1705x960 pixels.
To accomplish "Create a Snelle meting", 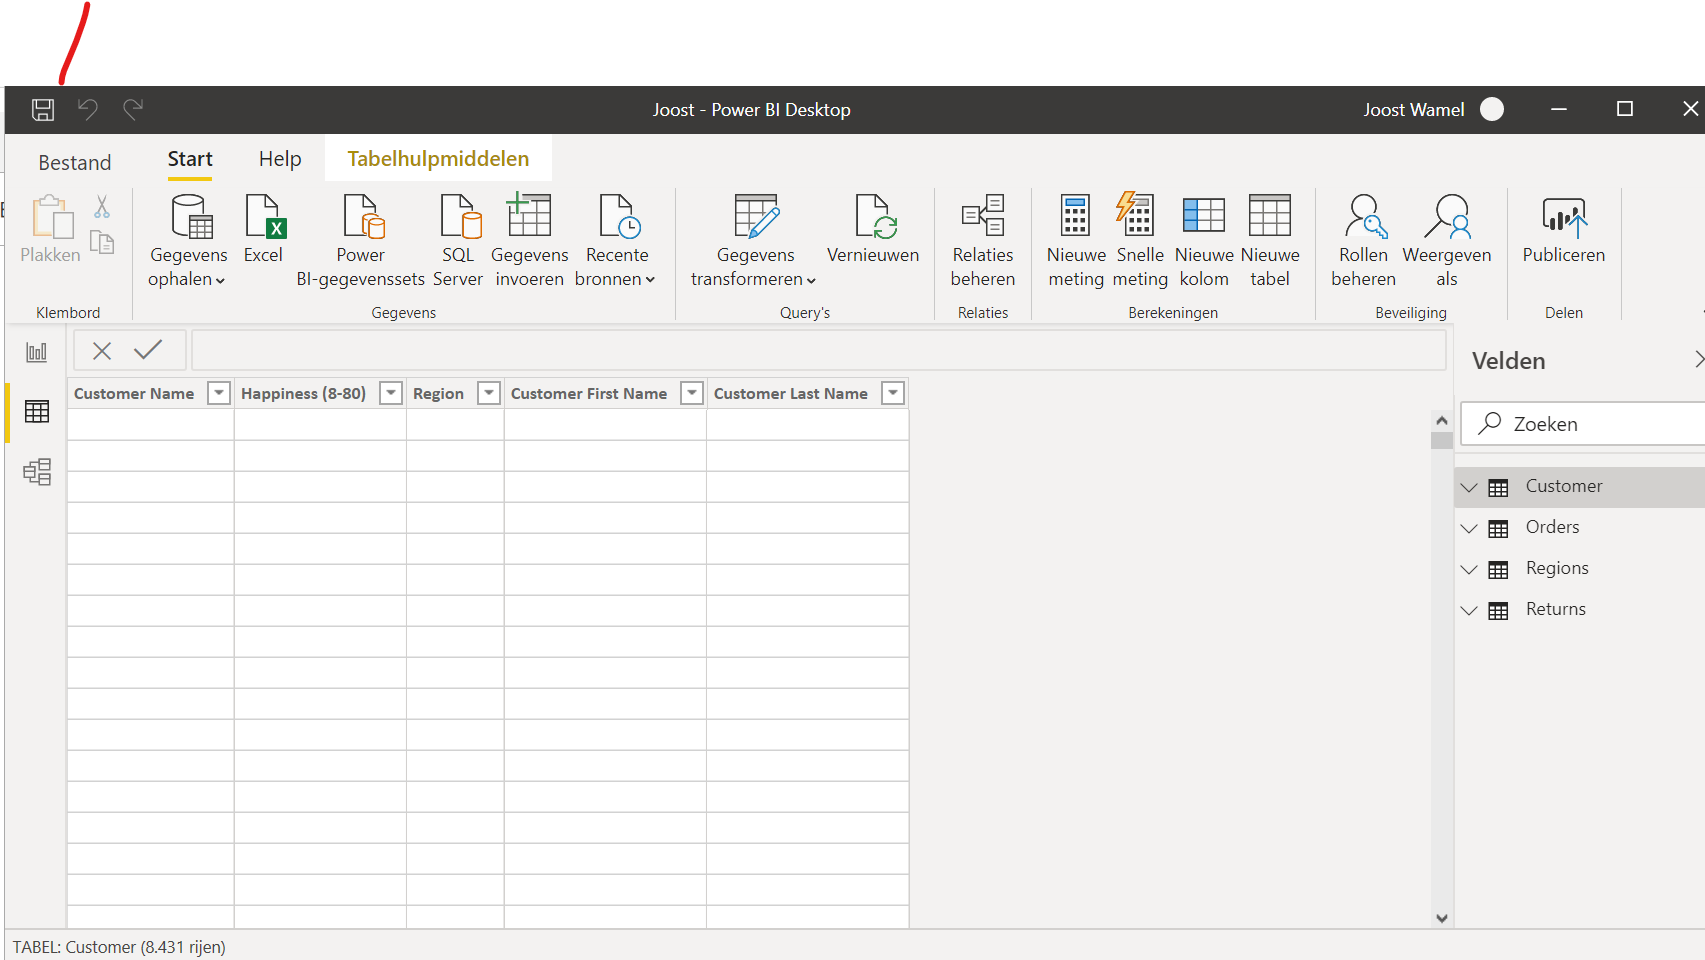I will pos(1140,241).
